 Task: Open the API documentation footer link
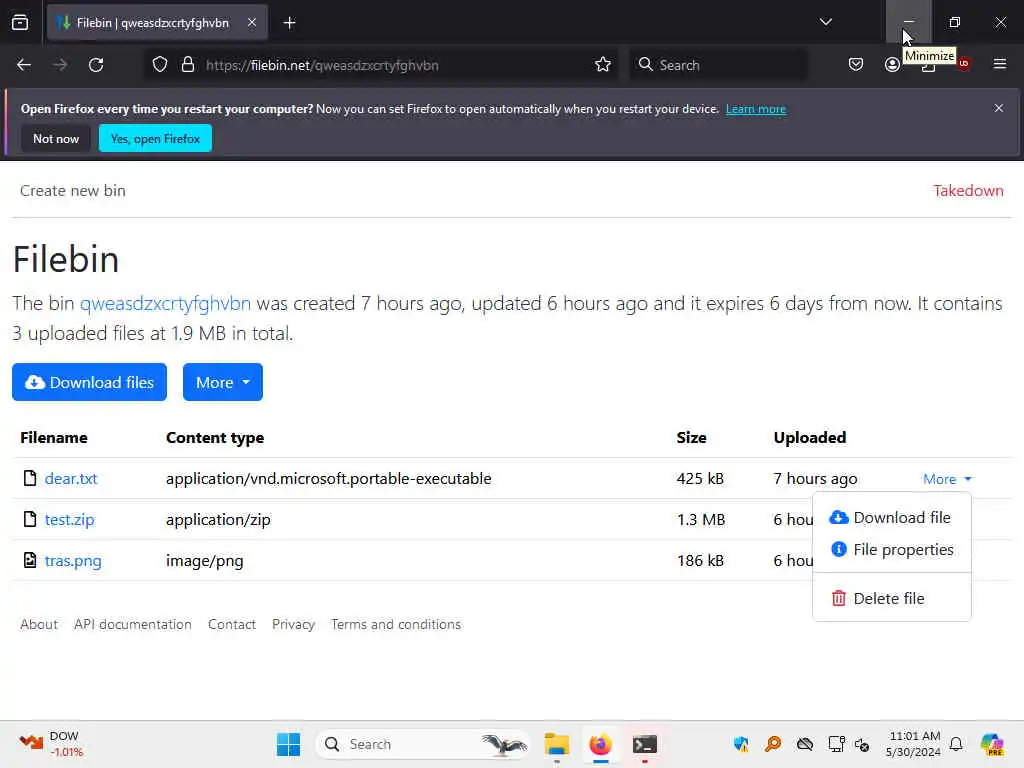133,624
